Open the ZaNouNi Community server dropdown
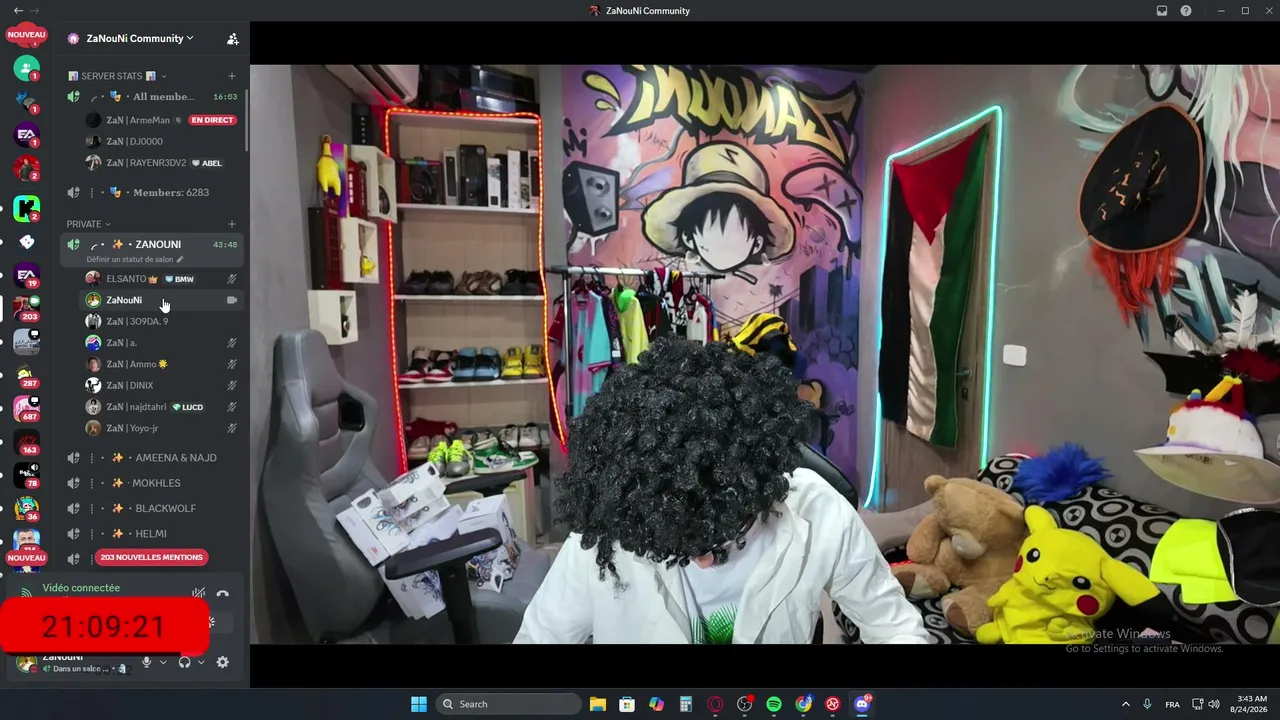The height and width of the screenshot is (720, 1280). 141,39
